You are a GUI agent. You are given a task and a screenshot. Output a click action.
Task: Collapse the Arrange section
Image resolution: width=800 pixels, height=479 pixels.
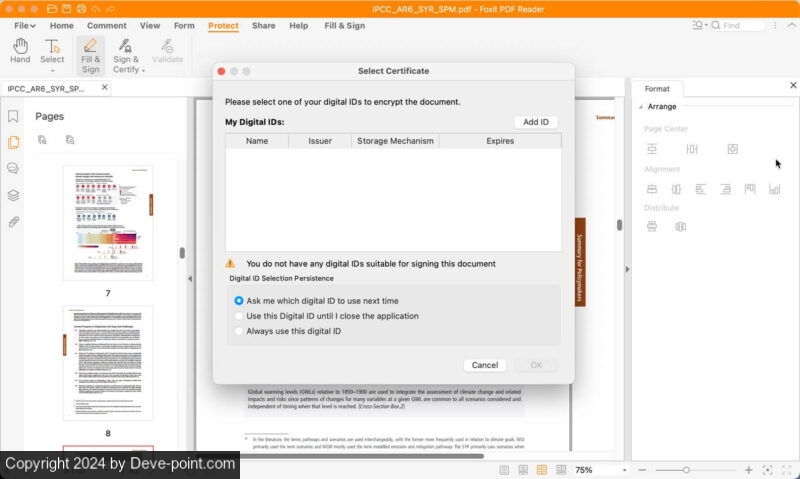[640, 106]
